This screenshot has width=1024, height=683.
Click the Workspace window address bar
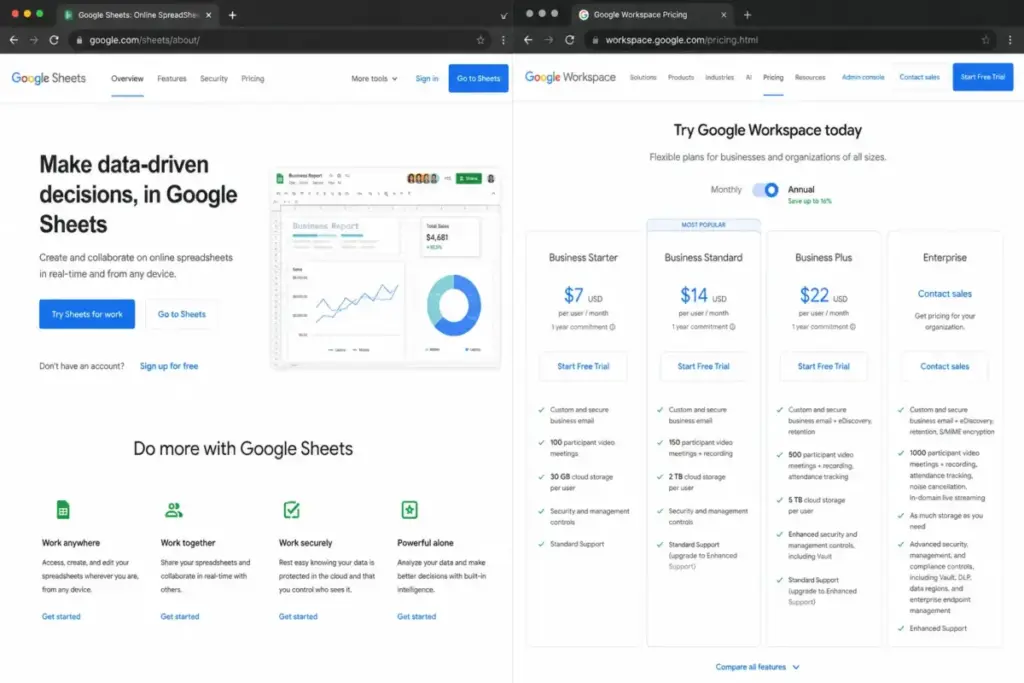pyautogui.click(x=789, y=40)
